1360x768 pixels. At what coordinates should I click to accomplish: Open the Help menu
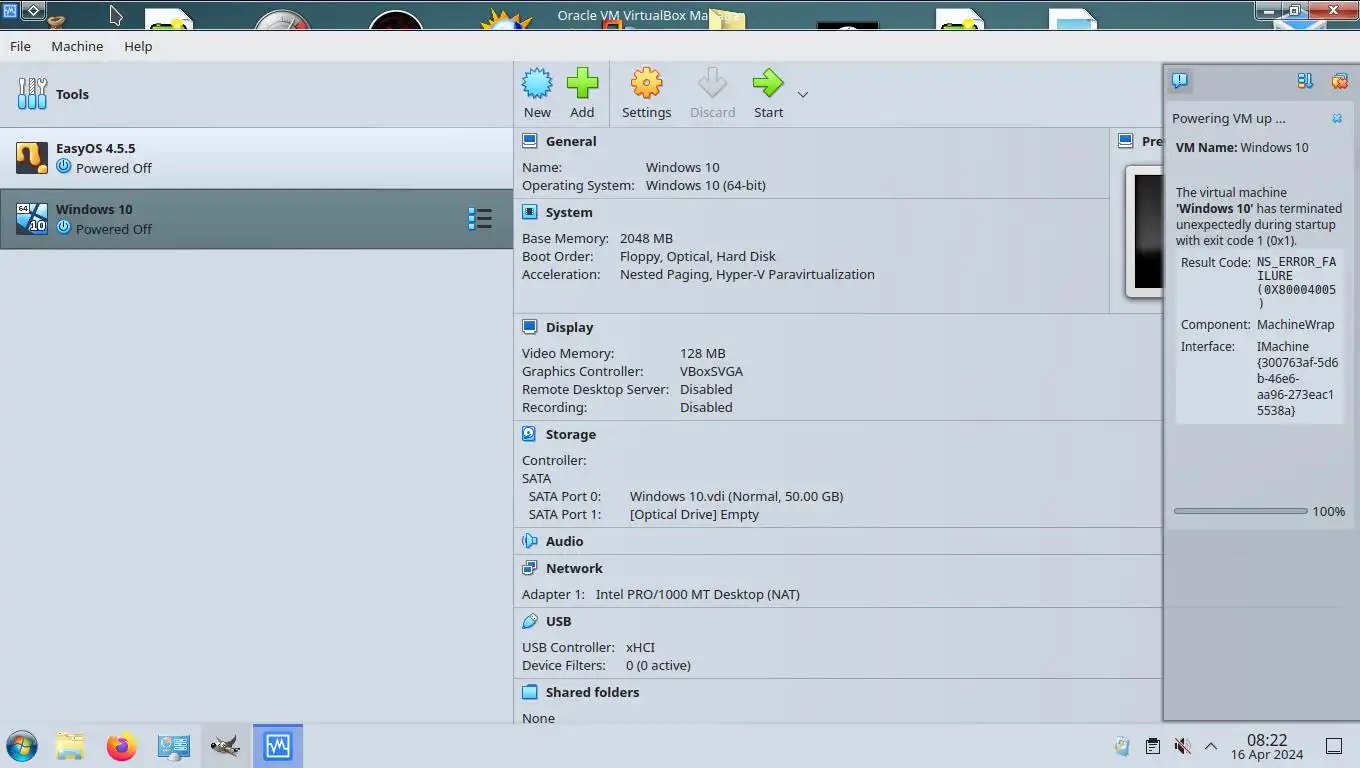(138, 46)
